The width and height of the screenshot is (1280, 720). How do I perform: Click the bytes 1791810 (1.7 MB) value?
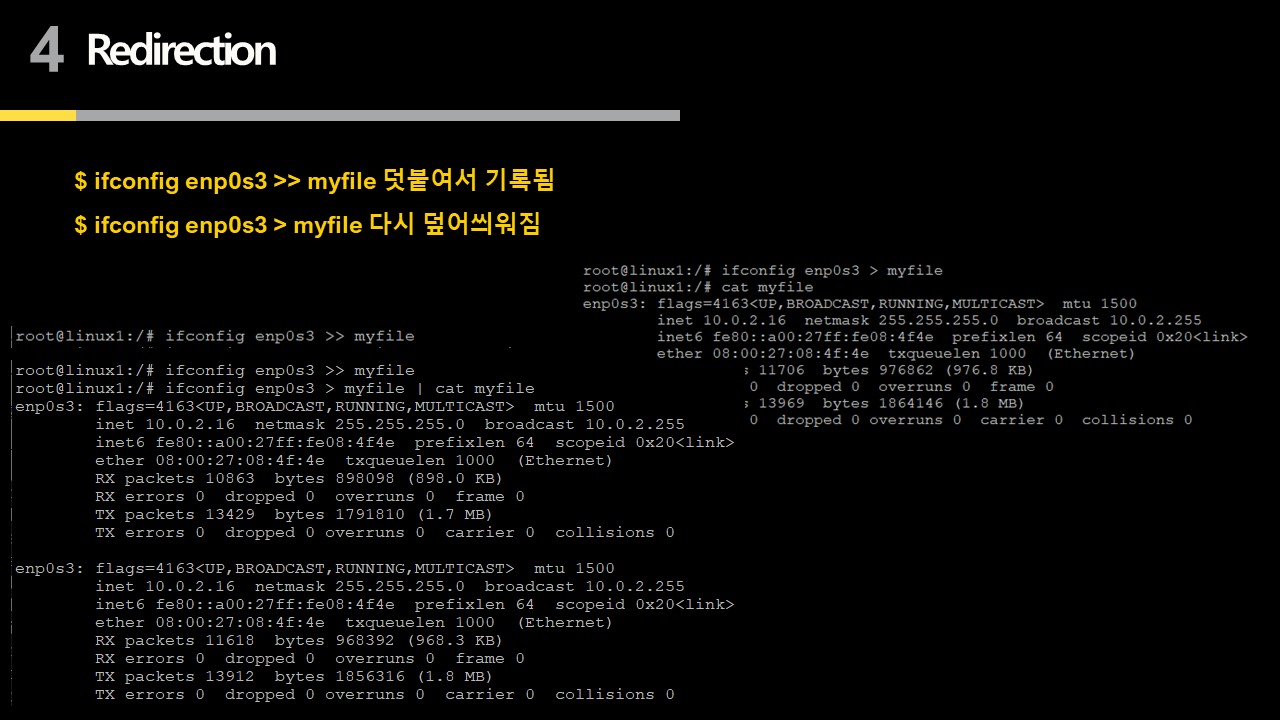click(x=383, y=514)
